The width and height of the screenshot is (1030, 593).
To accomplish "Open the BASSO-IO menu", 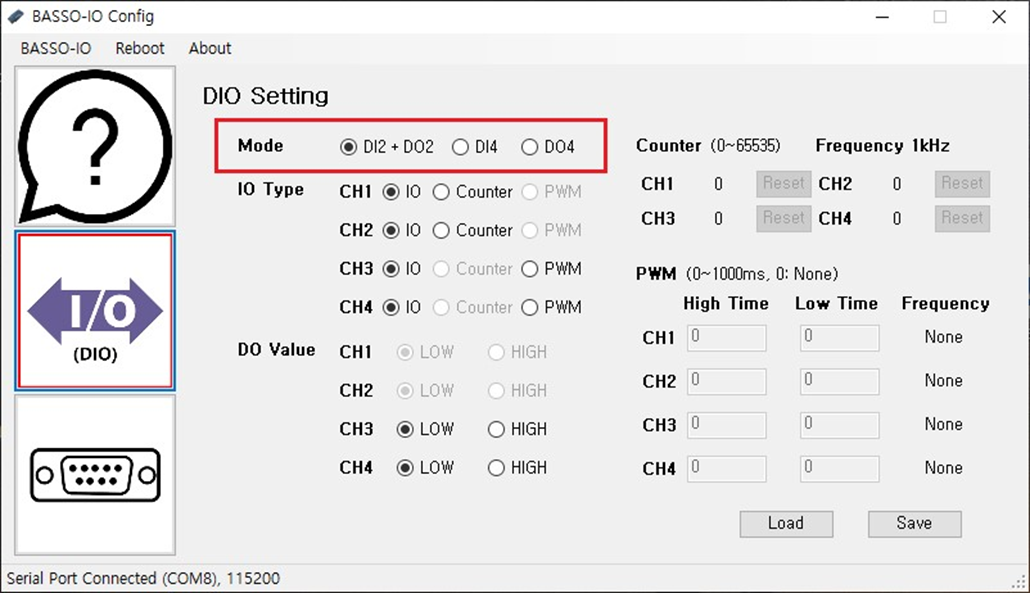I will coord(56,49).
